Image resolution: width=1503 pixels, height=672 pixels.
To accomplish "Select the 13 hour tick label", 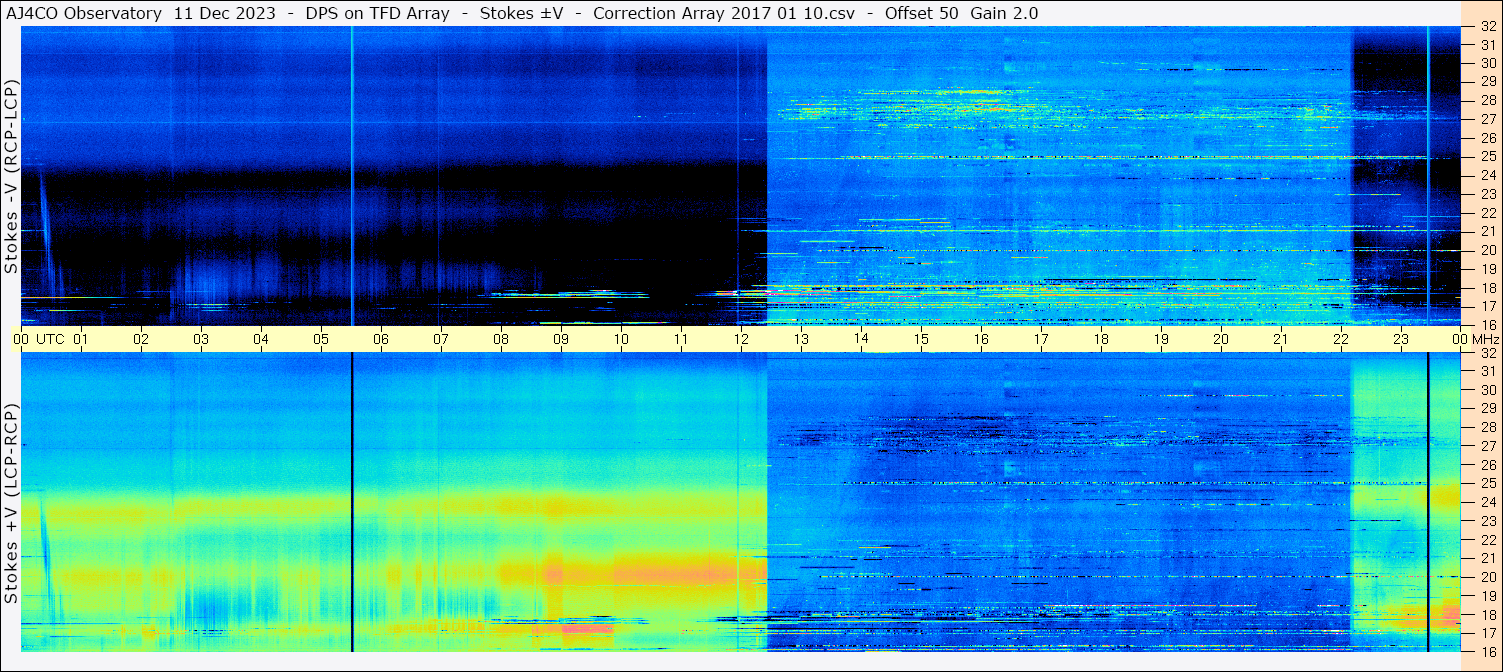I will pyautogui.click(x=801, y=339).
